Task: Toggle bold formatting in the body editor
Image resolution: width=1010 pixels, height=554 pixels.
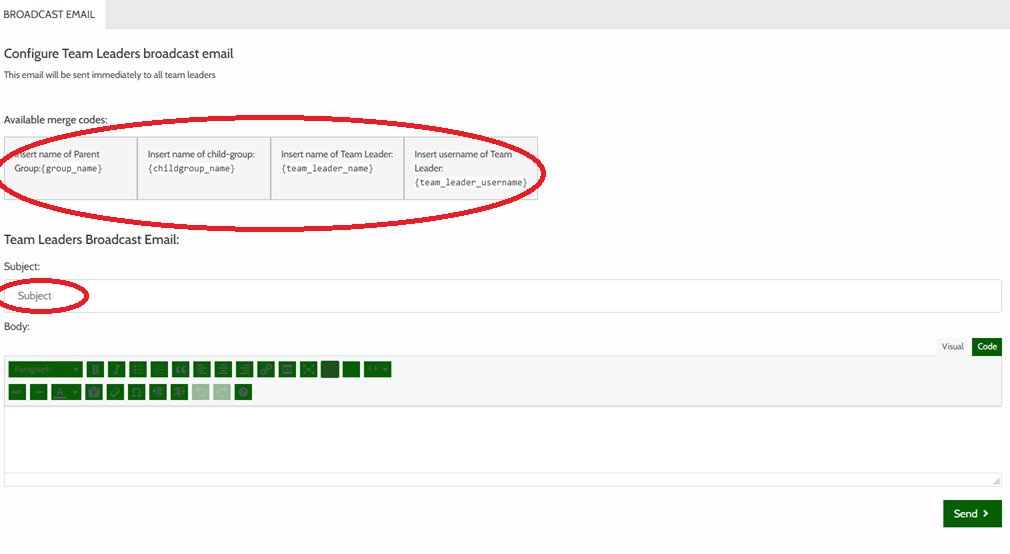Action: tap(95, 369)
